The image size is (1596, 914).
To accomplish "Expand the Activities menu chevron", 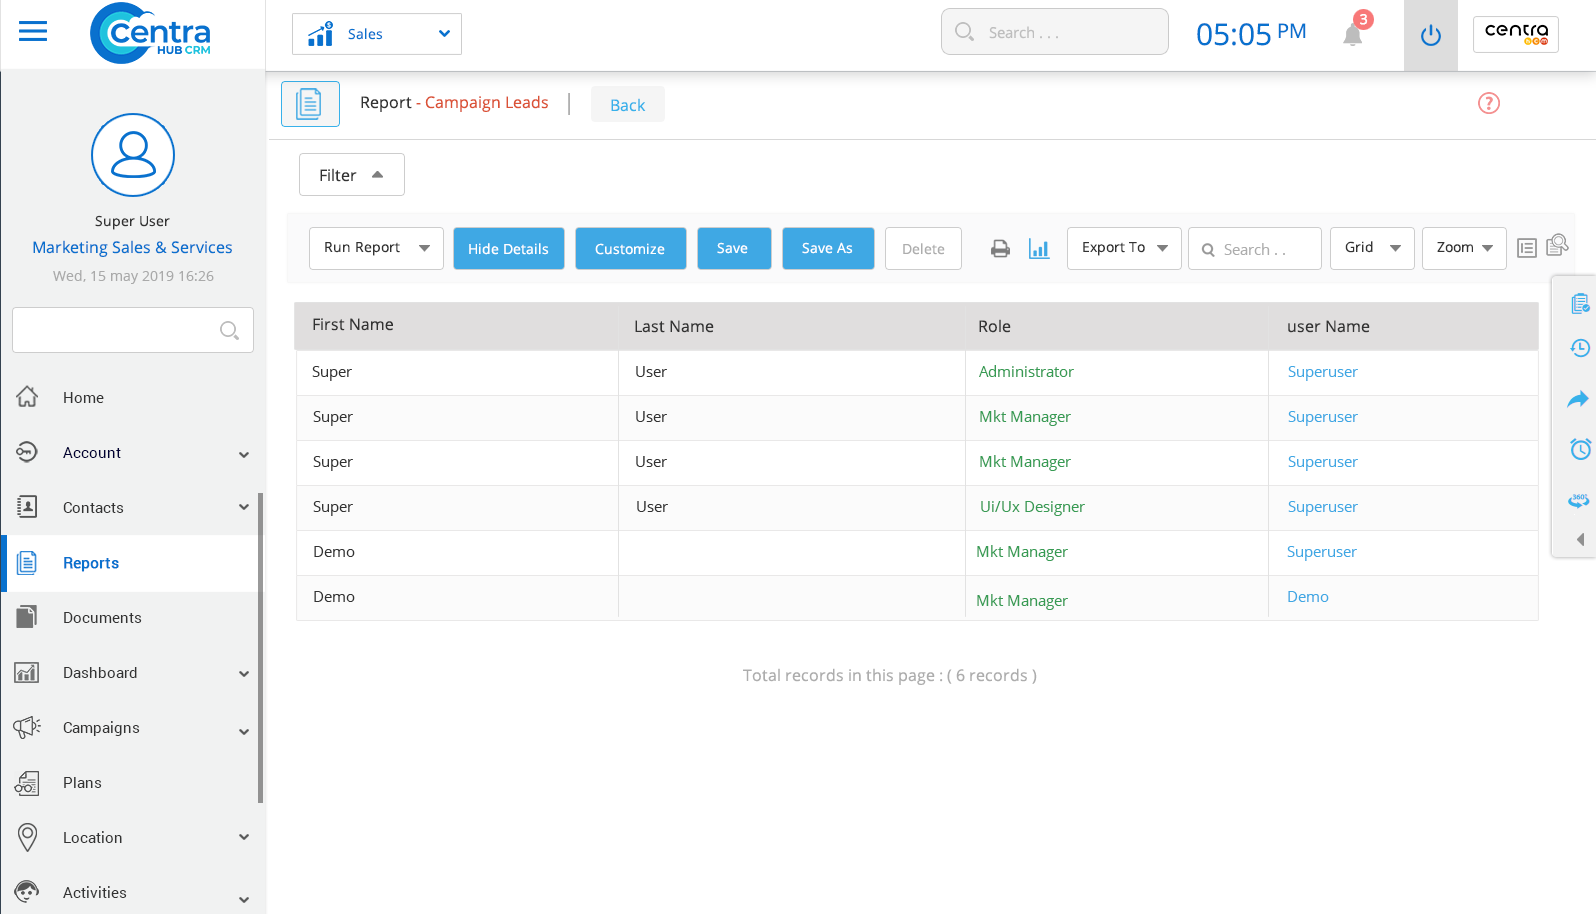I will [244, 900].
